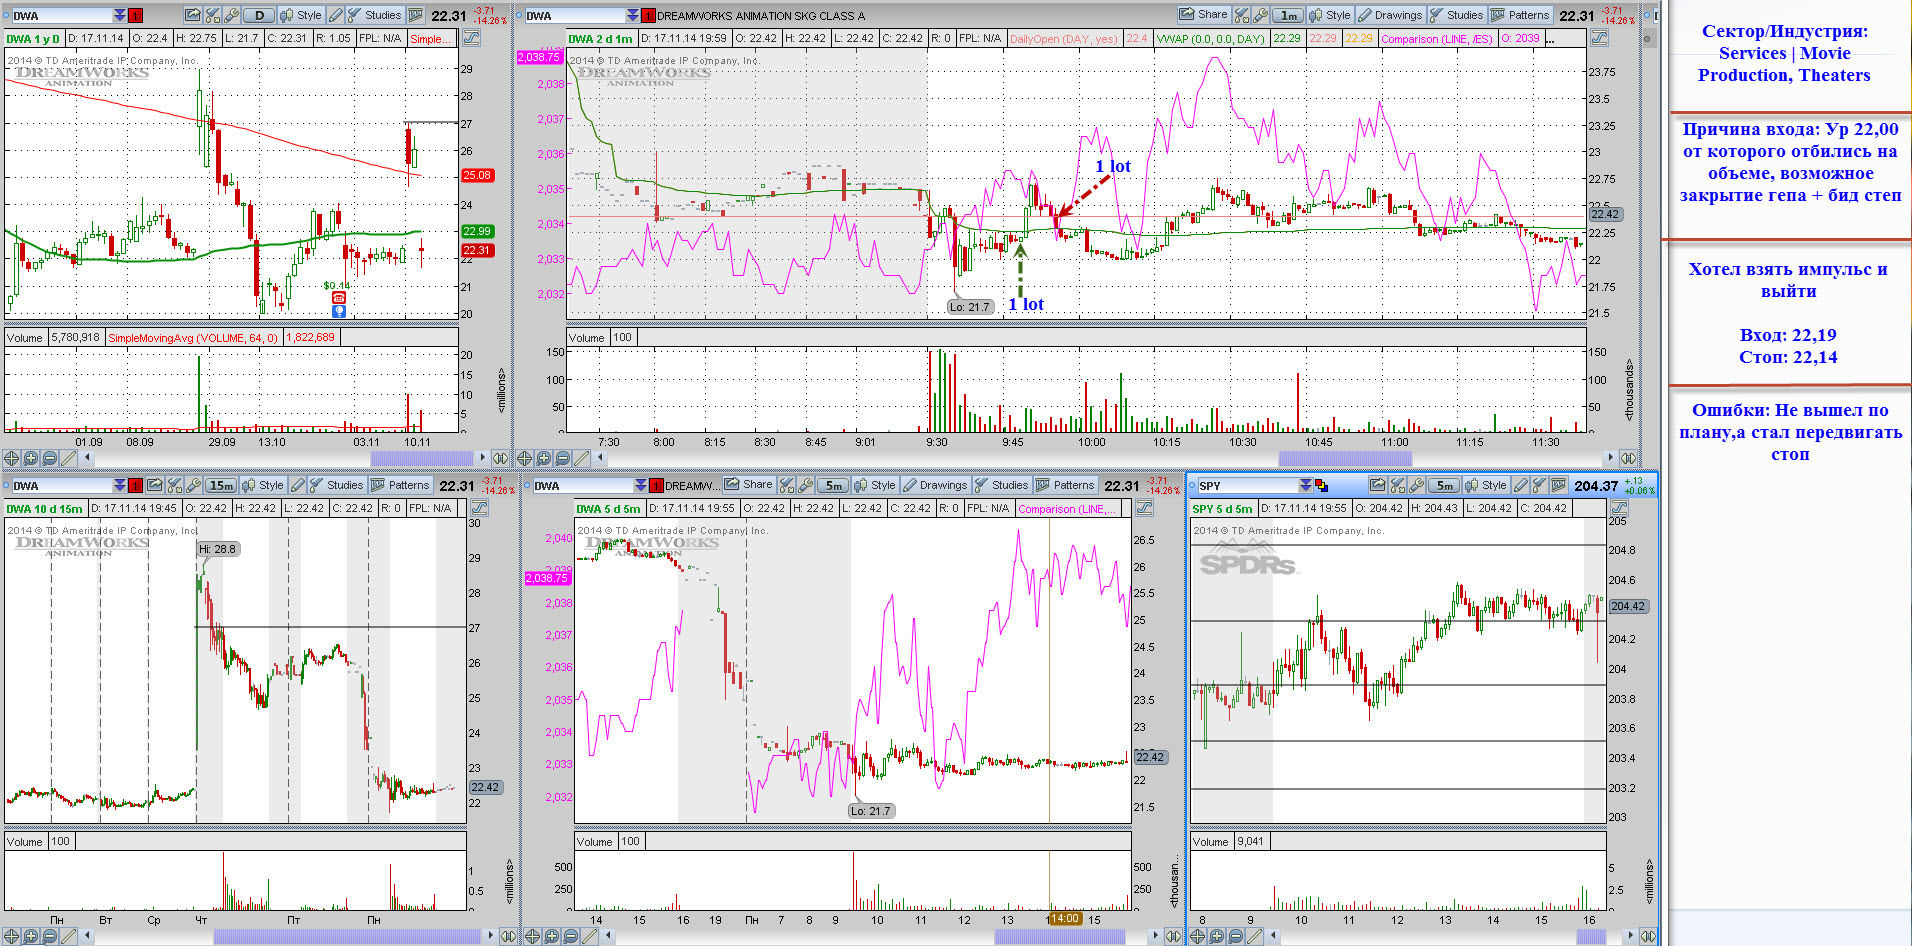Click time scrollbar thumb under DWA 5m chart
This screenshot has width=1912, height=946.
coord(1060,936)
